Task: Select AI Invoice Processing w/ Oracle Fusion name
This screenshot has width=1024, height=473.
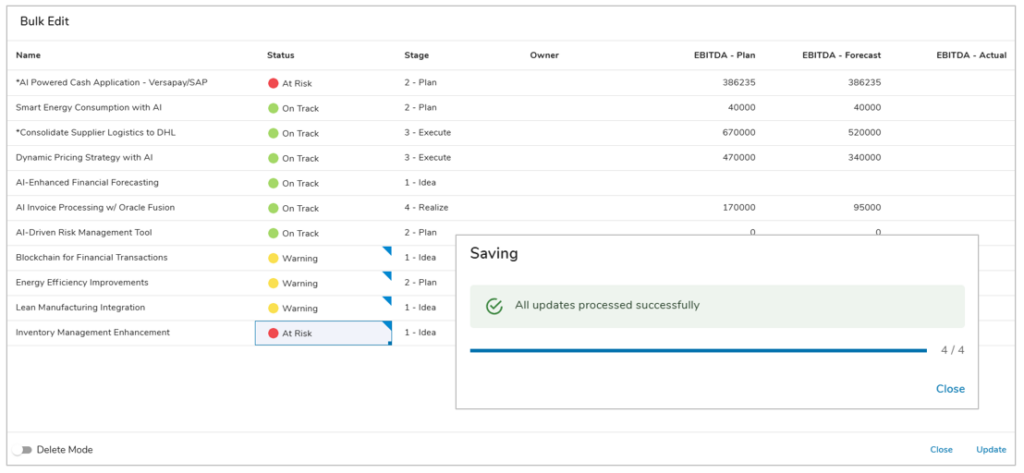Action: [x=95, y=207]
